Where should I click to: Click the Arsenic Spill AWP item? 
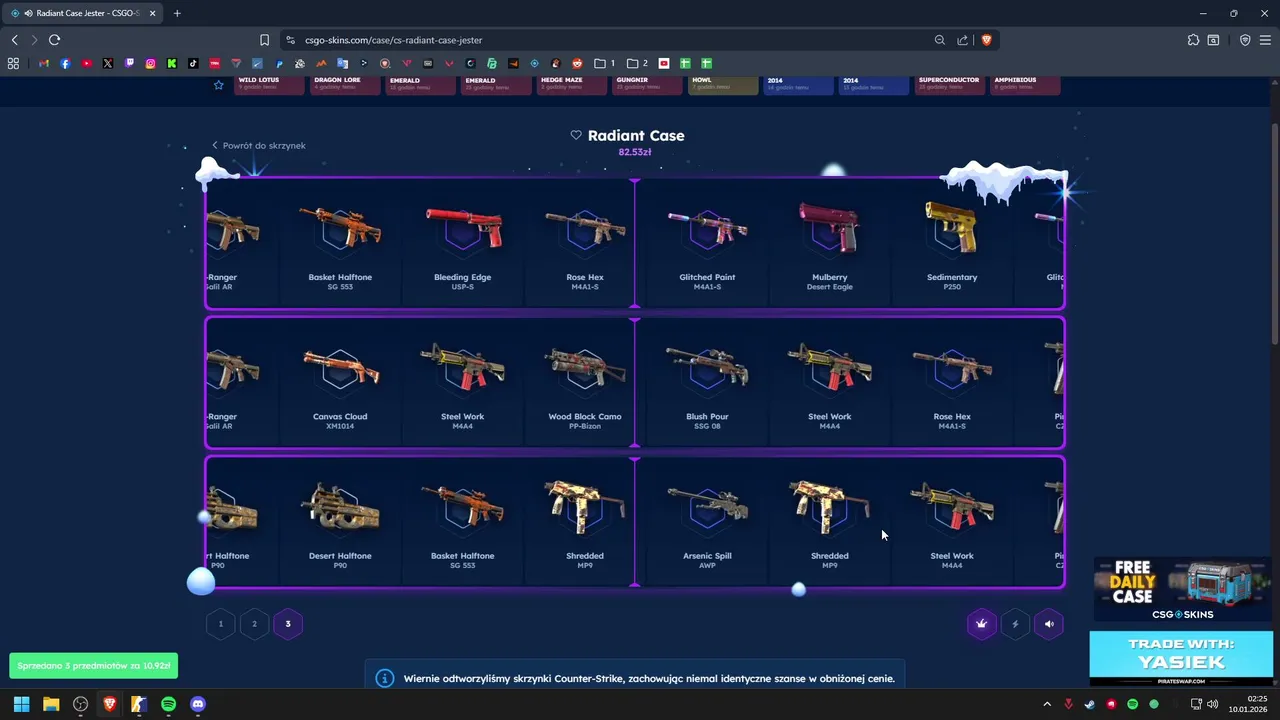pyautogui.click(x=707, y=523)
